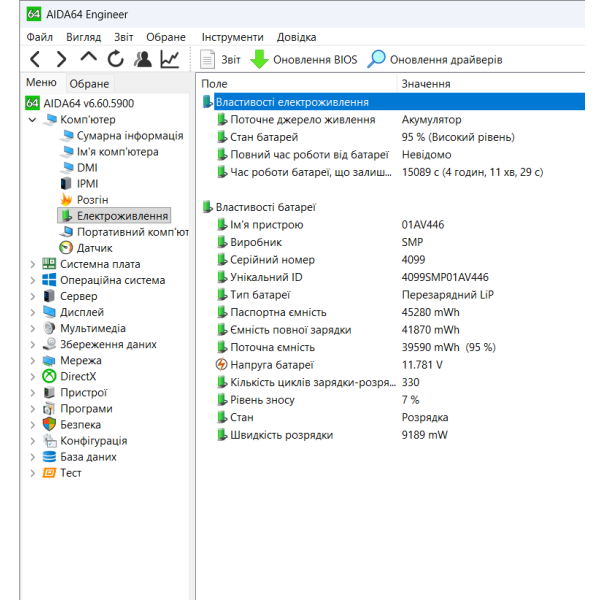
Task: Expand the Програми node
Action: (x=33, y=409)
